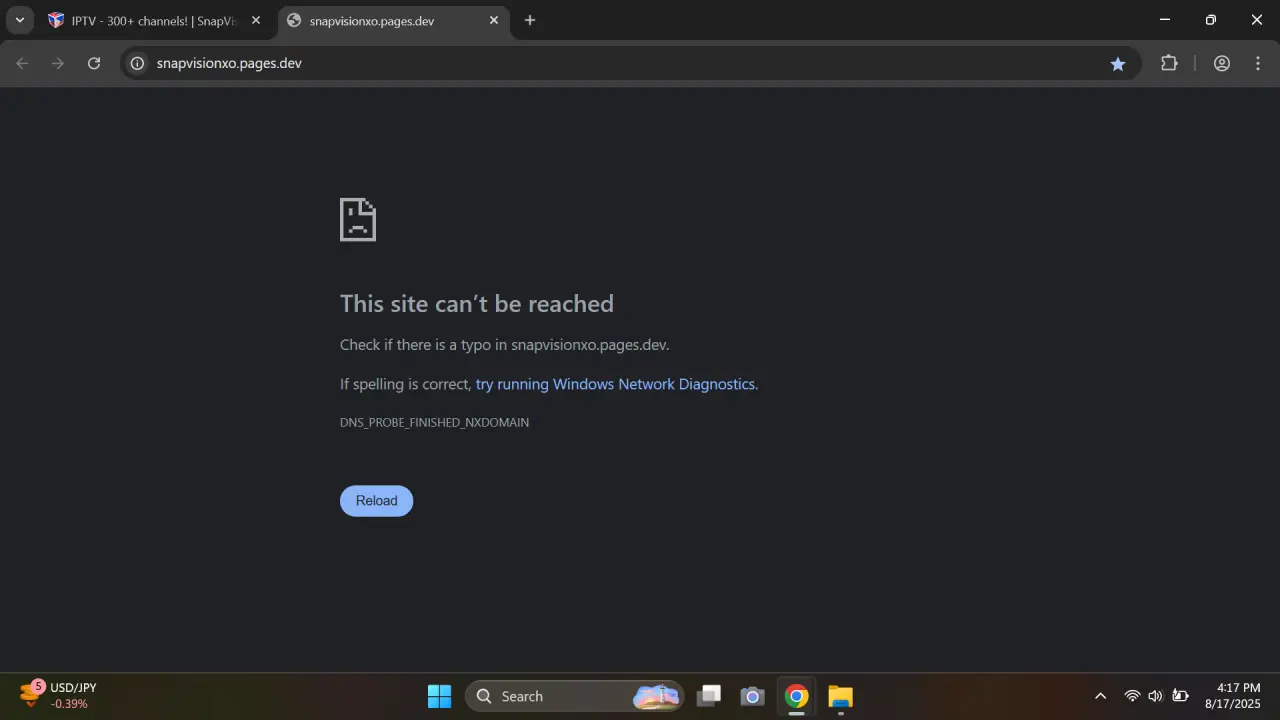Launch the Camera app from taskbar
1280x720 pixels.
pyautogui.click(x=752, y=696)
